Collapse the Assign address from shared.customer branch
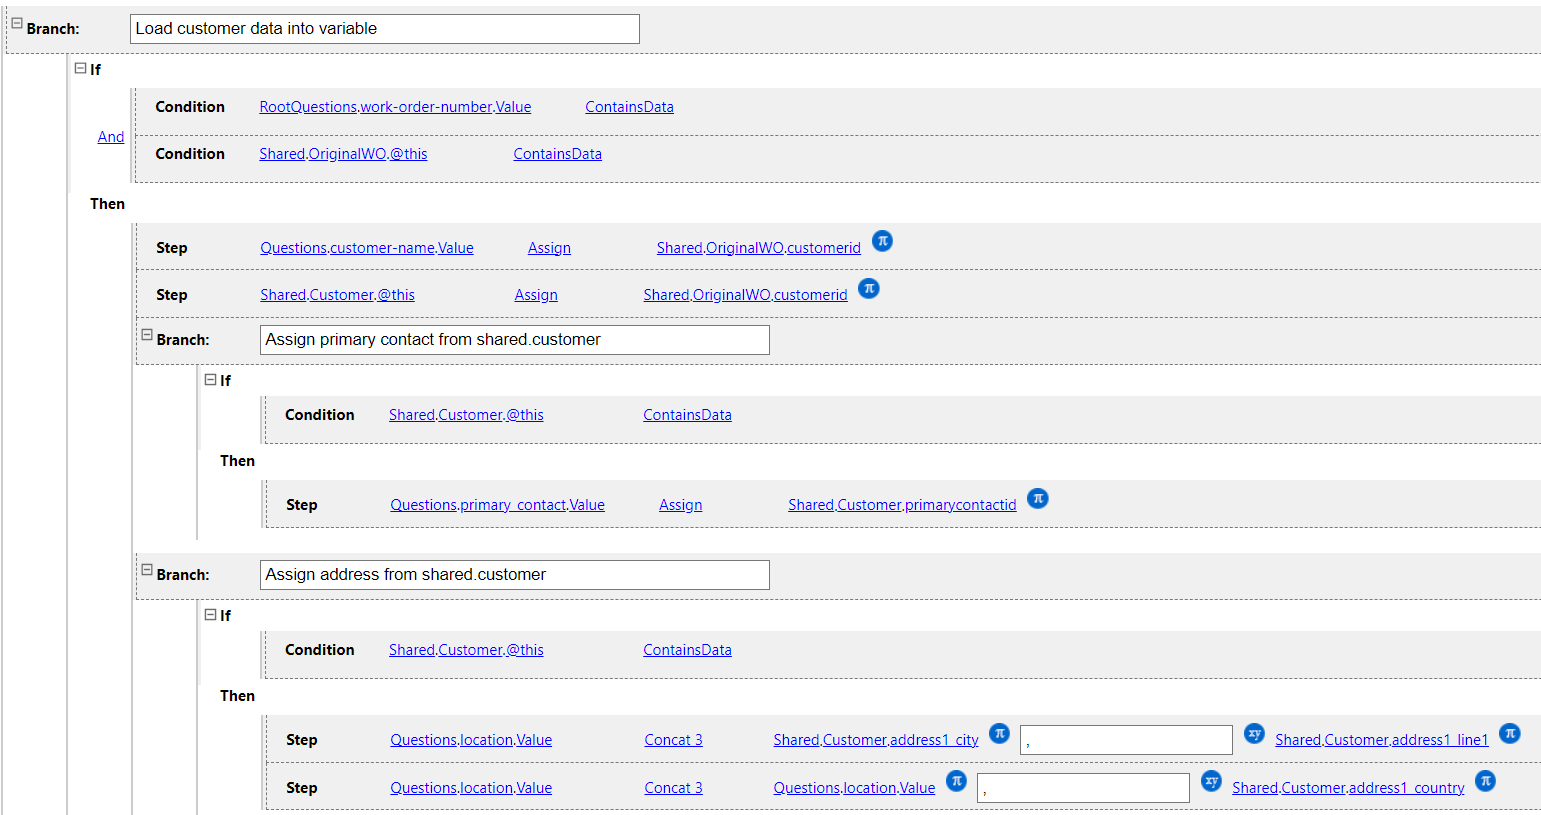Screen dimensions: 1541x815 coord(147,570)
